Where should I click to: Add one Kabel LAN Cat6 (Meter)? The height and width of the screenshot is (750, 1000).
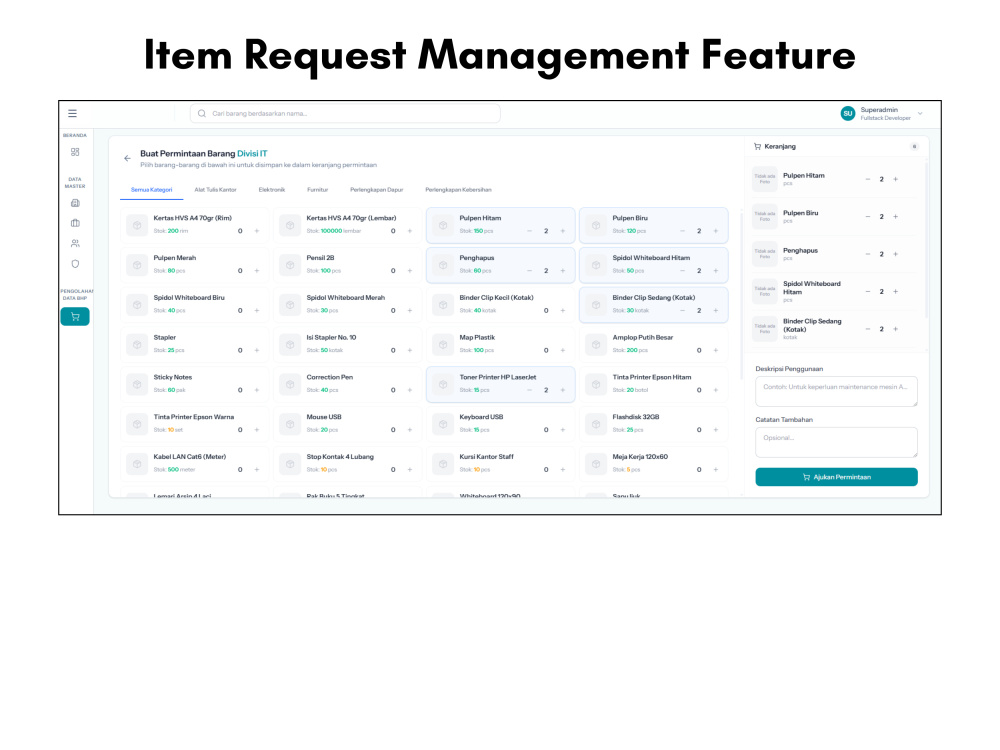(x=257, y=469)
